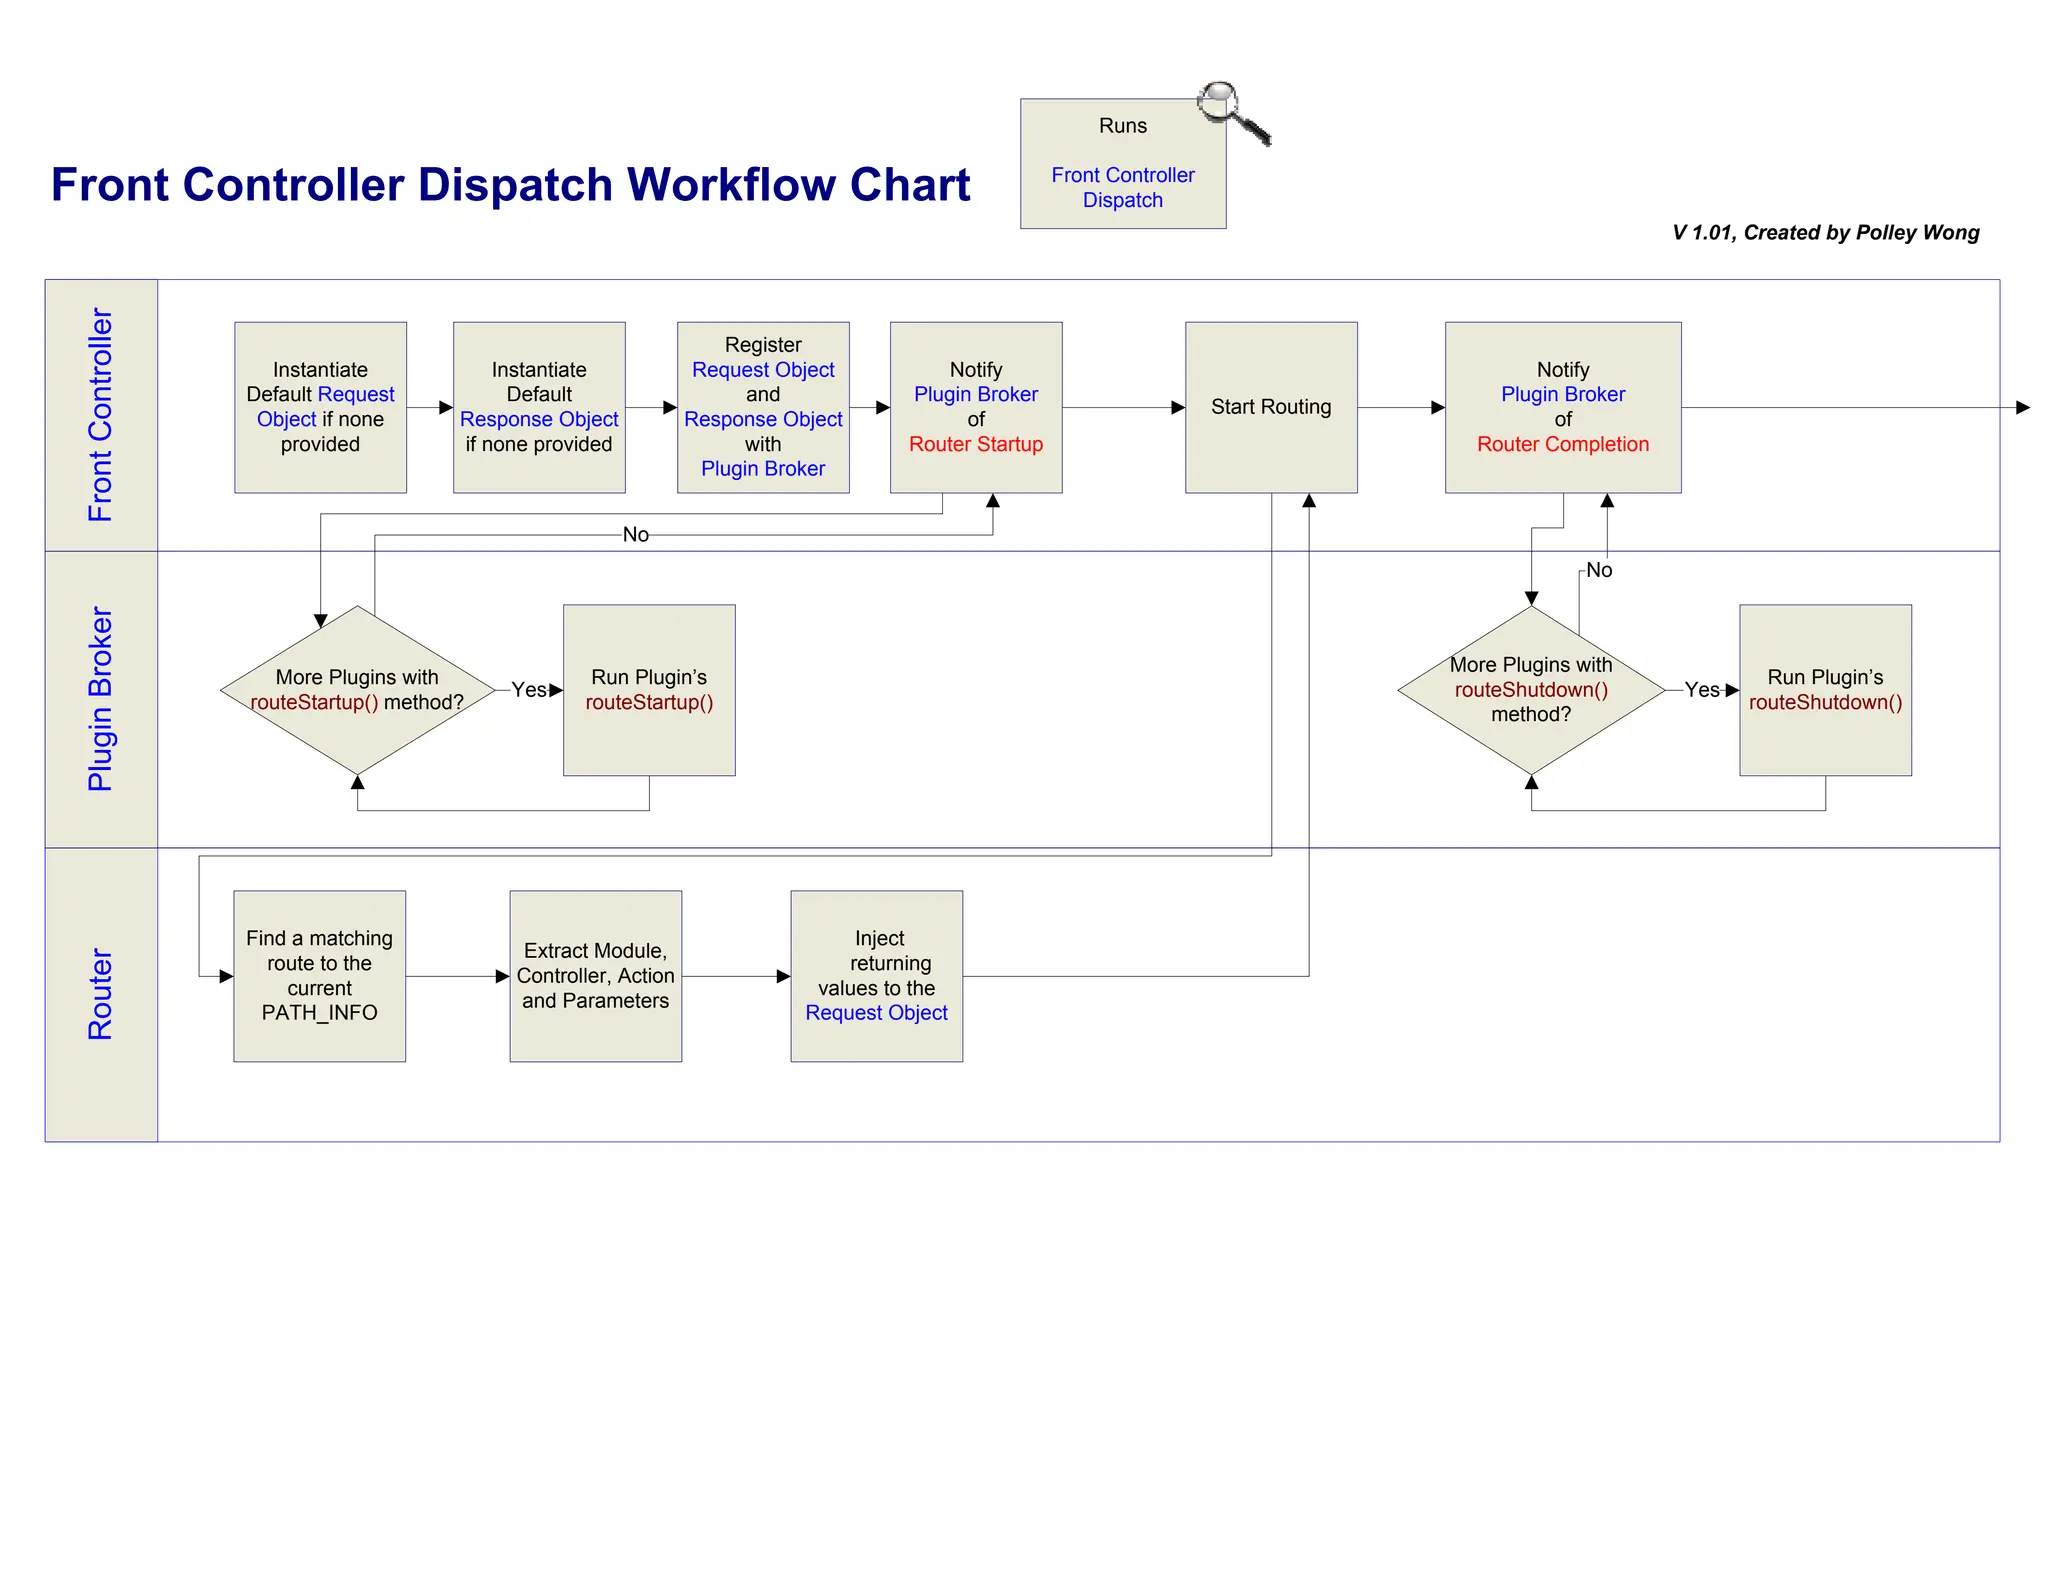Select the Router Completion notify box
2048x1582 pixels.
pos(1562,407)
